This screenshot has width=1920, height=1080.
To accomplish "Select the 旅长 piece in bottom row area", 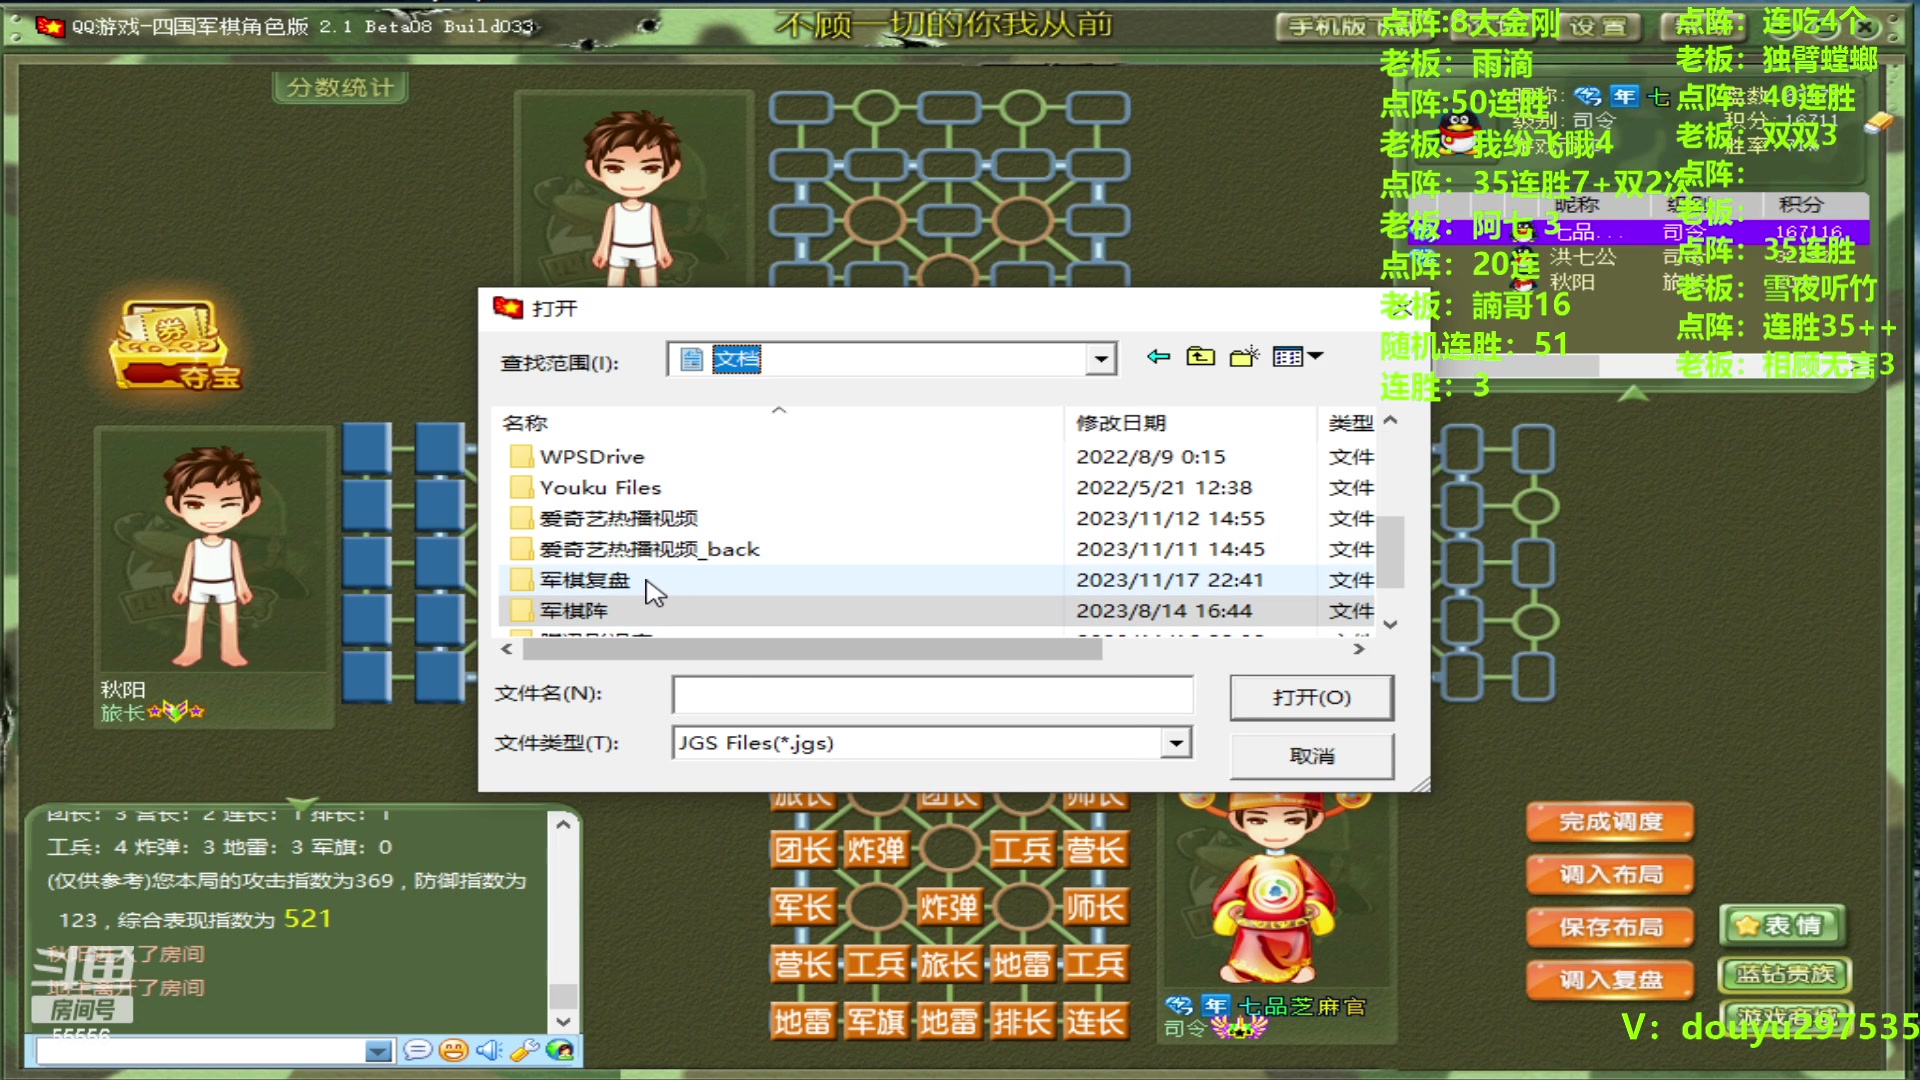I will point(949,965).
